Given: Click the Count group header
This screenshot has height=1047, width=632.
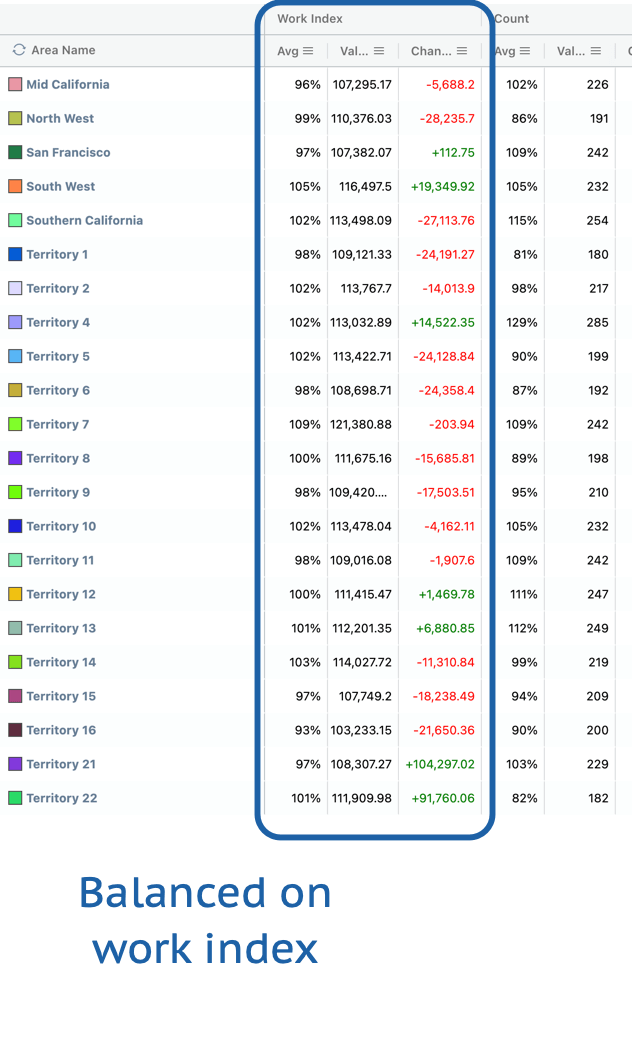Looking at the screenshot, I should coord(512,19).
